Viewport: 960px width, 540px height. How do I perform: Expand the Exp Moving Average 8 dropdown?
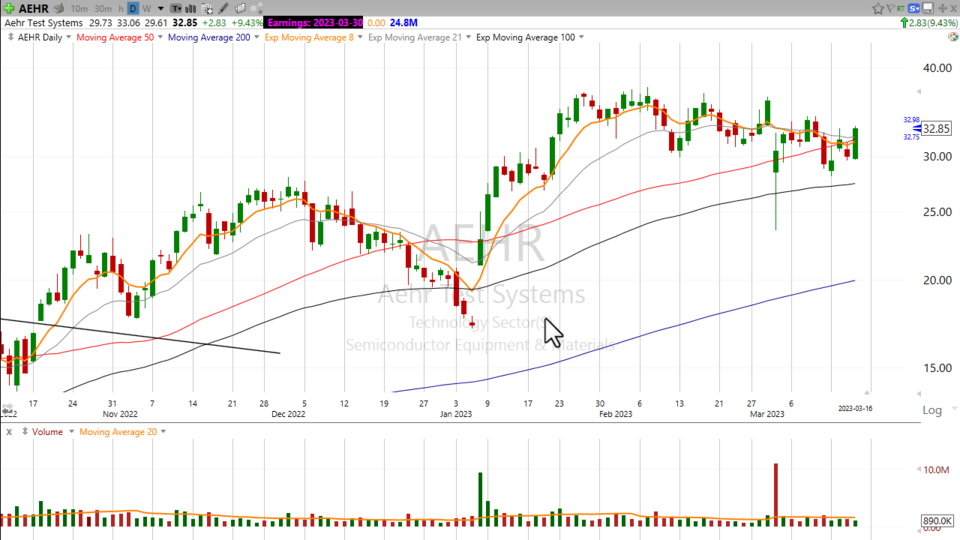tap(360, 37)
